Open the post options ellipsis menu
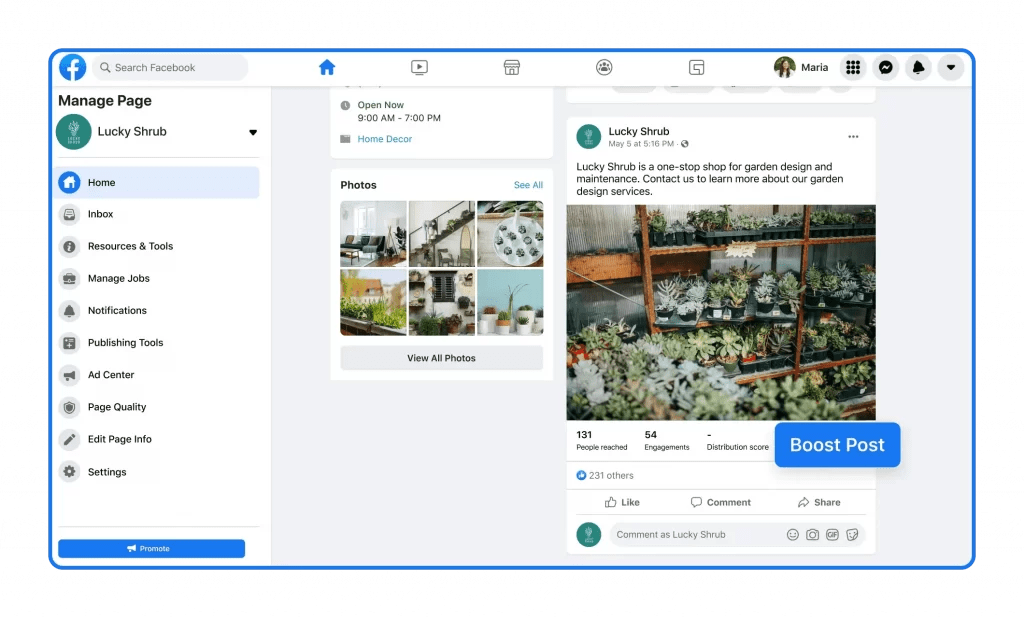 [x=853, y=135]
